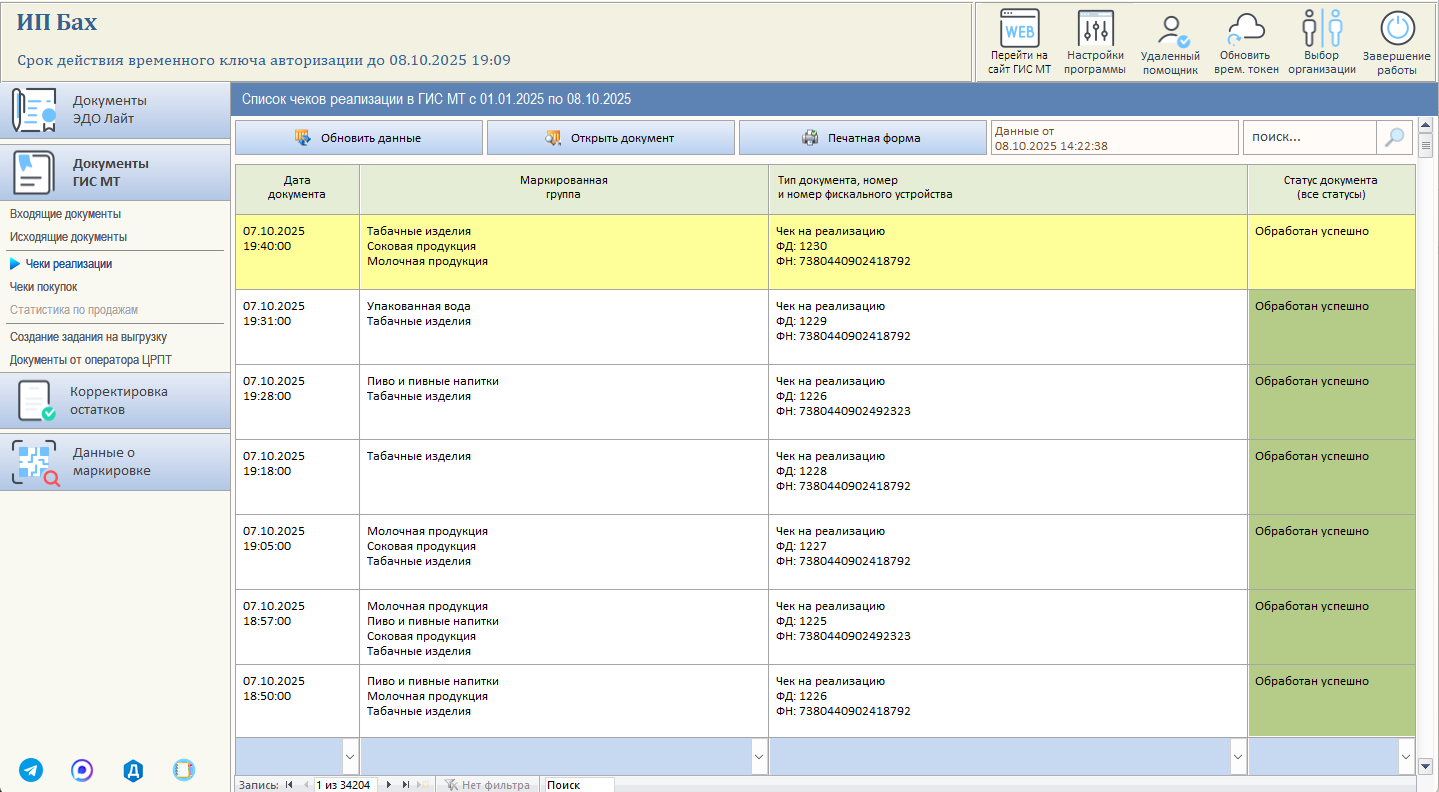Click the Печатная форма button
1439x792 pixels.
pyautogui.click(x=863, y=138)
